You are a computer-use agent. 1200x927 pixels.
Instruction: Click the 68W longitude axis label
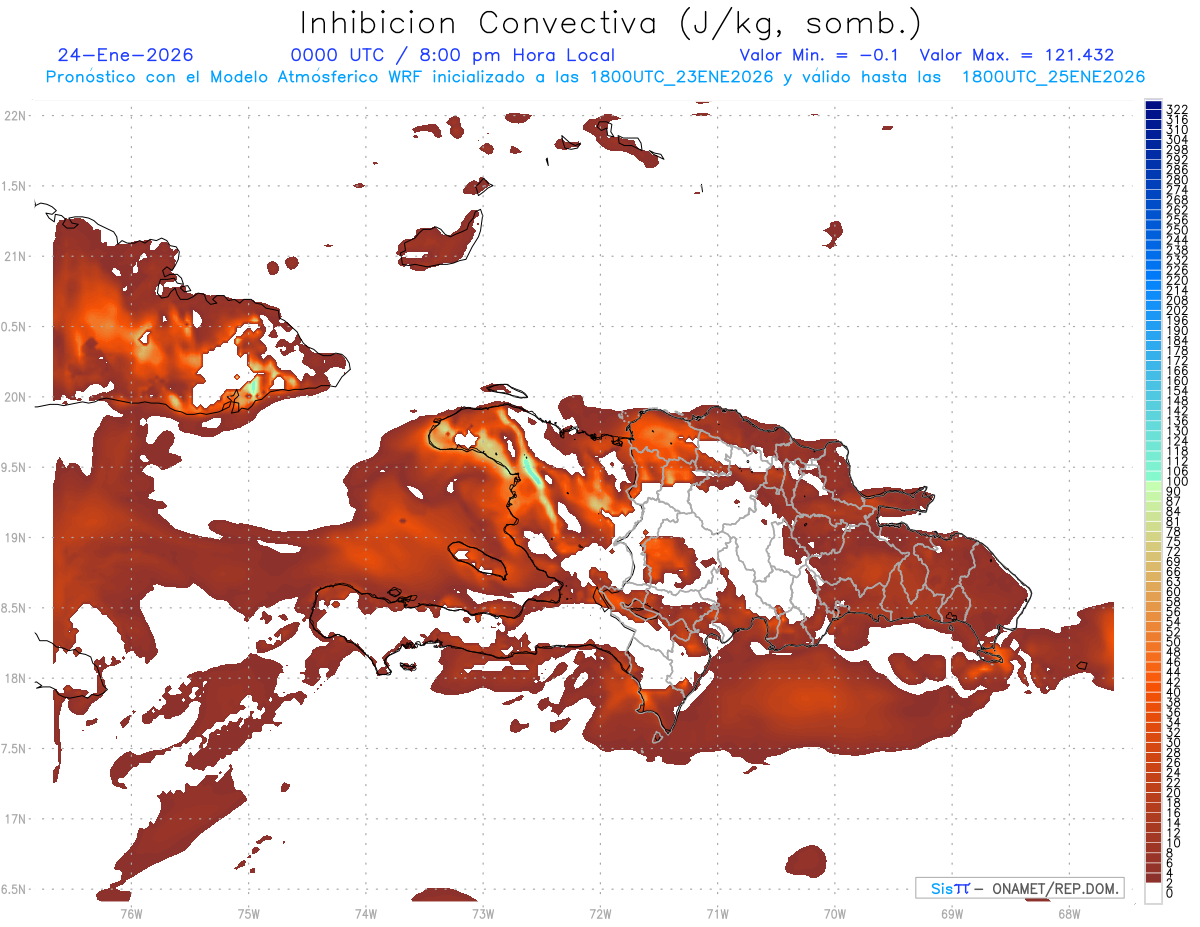(x=1069, y=913)
